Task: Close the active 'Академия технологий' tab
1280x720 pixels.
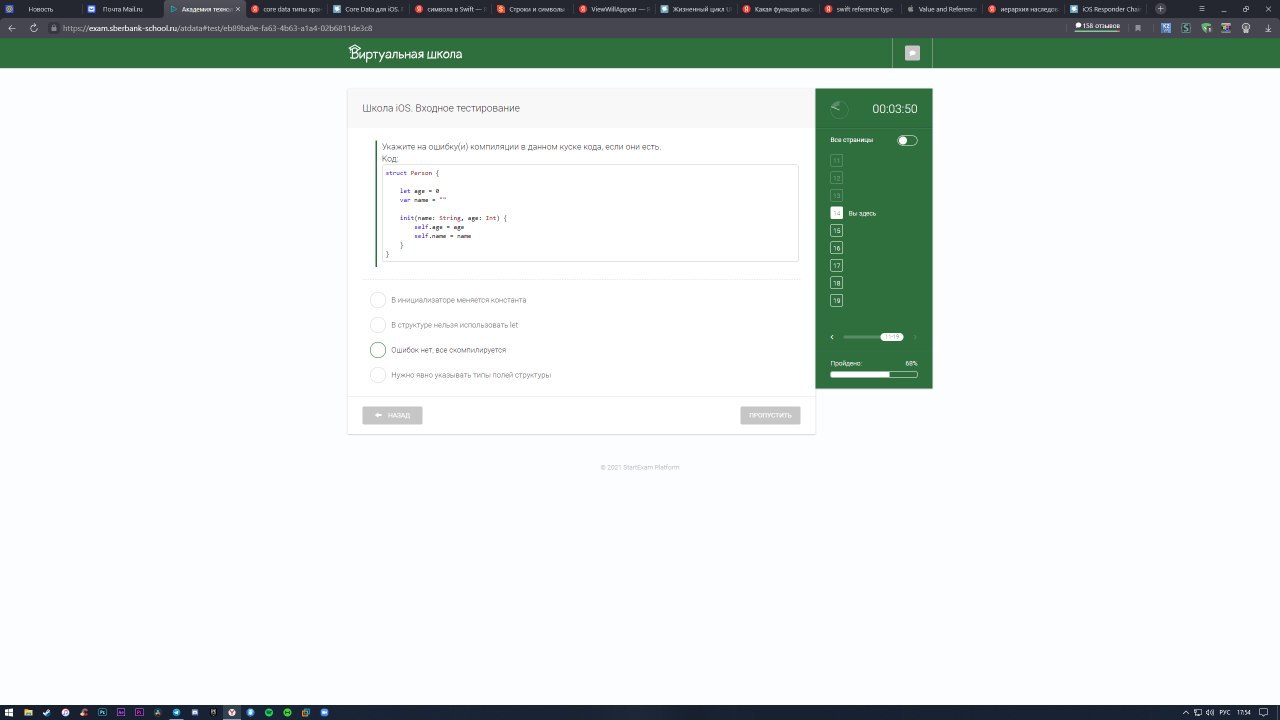Action: tap(237, 9)
